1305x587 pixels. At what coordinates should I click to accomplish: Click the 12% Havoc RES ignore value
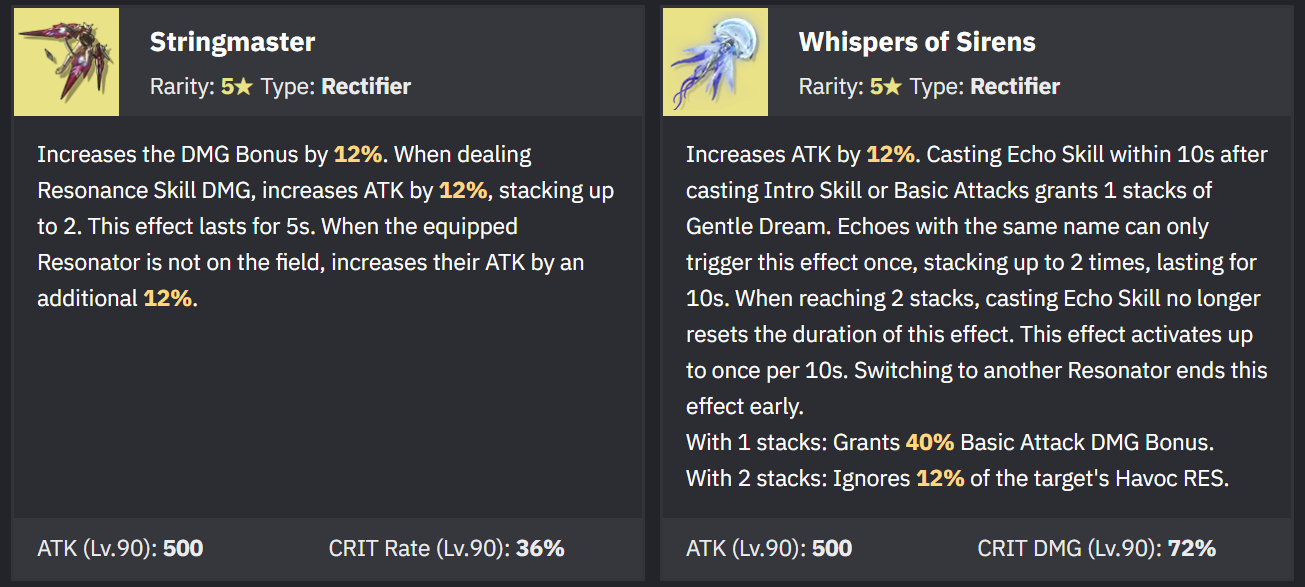click(x=940, y=478)
